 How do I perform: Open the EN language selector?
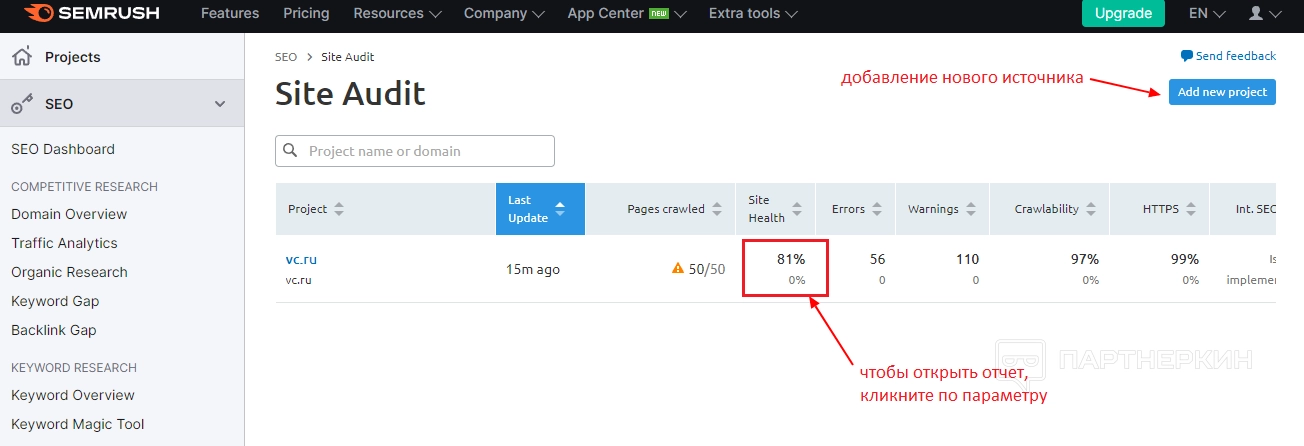(x=1207, y=14)
